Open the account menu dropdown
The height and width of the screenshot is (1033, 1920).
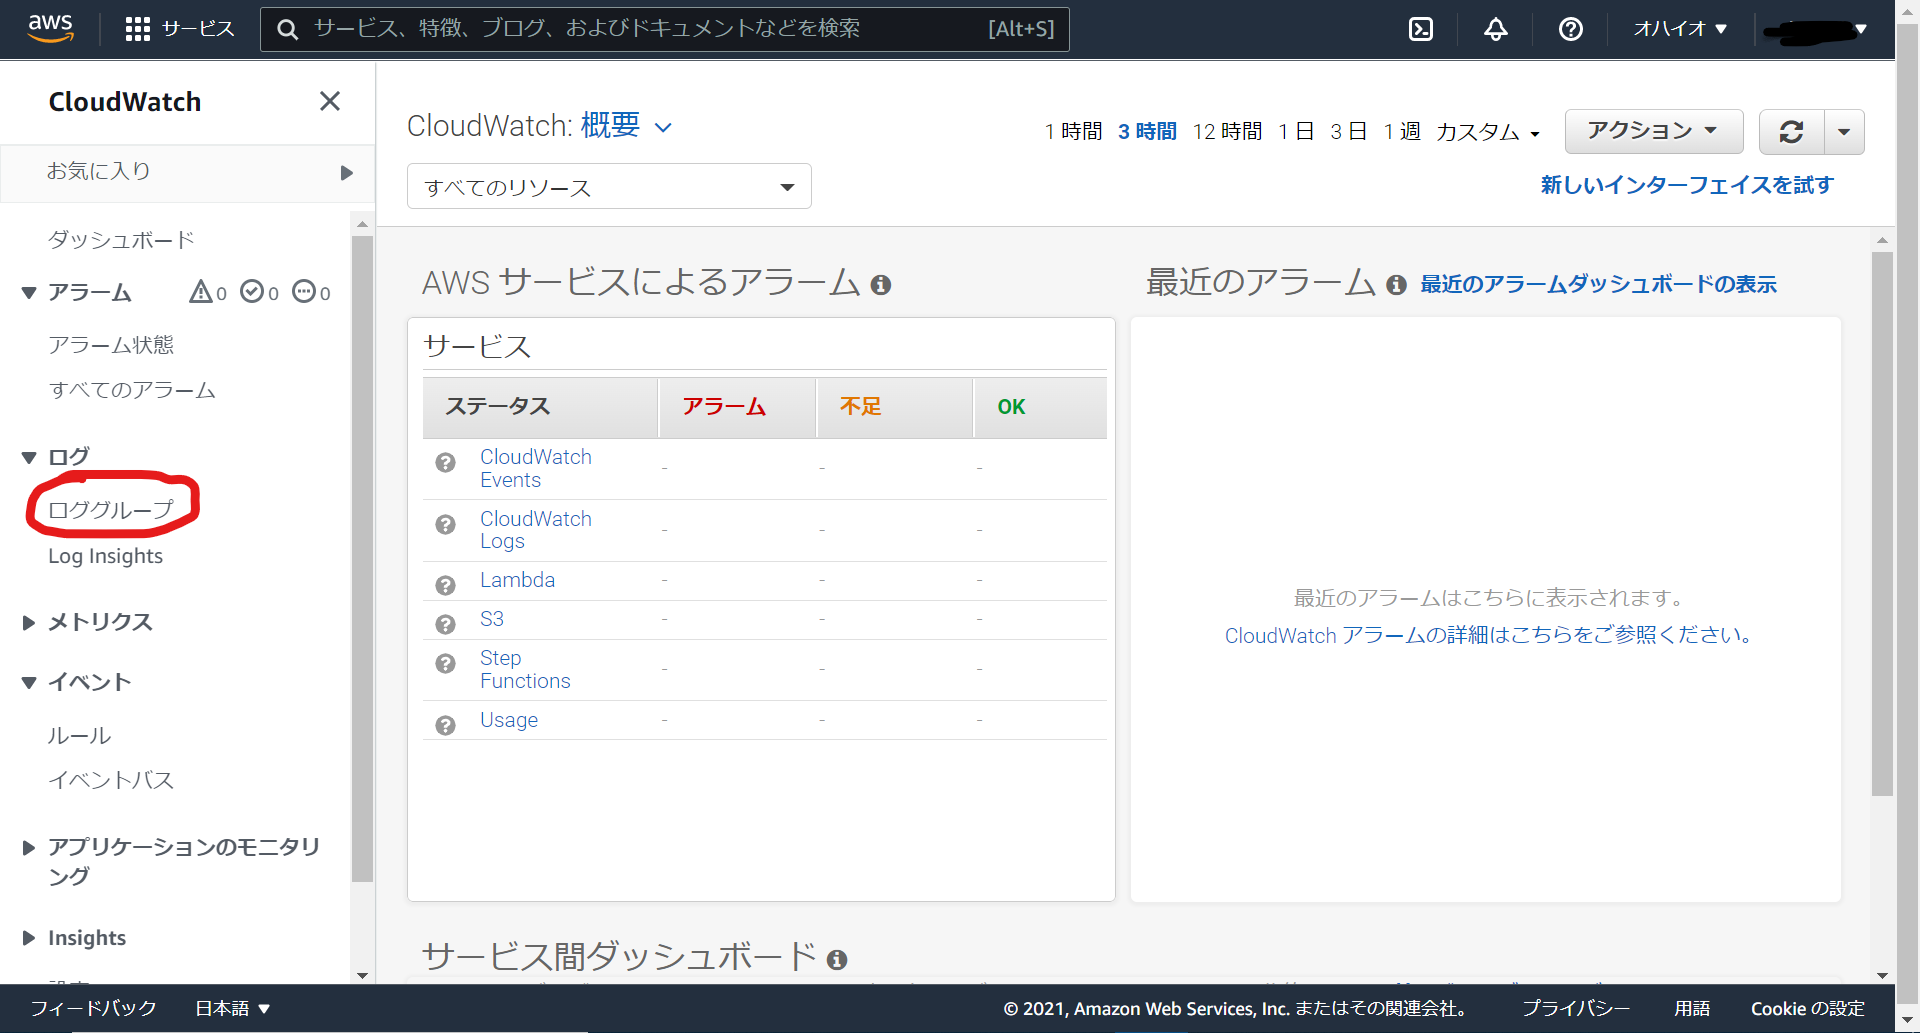click(1815, 30)
